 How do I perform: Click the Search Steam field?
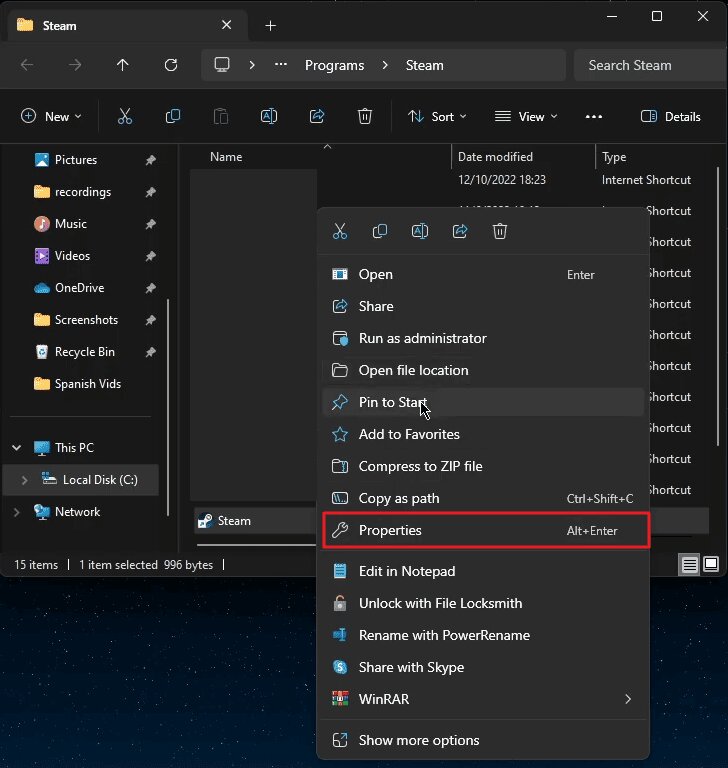click(650, 65)
